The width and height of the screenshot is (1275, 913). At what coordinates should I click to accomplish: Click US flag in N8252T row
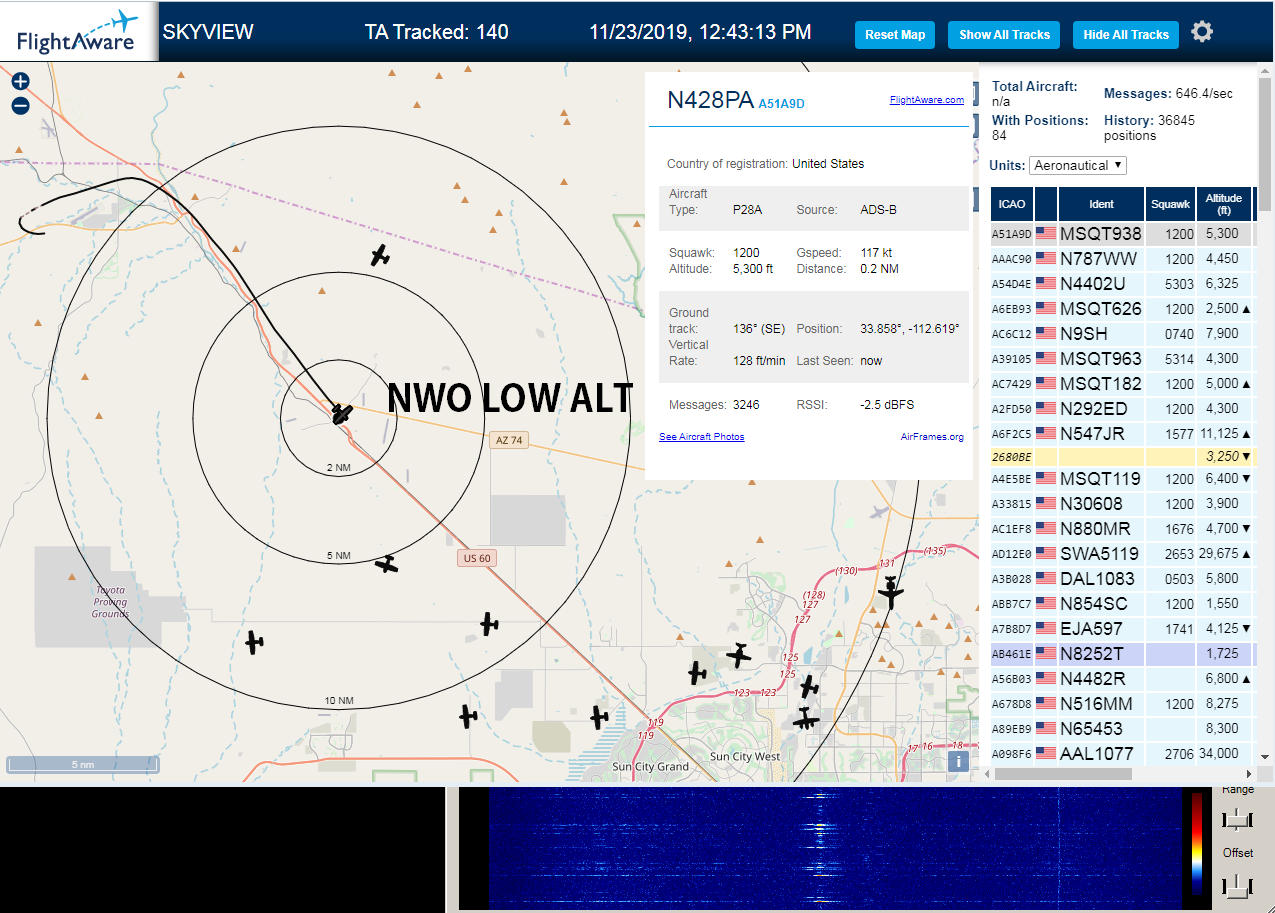1046,653
